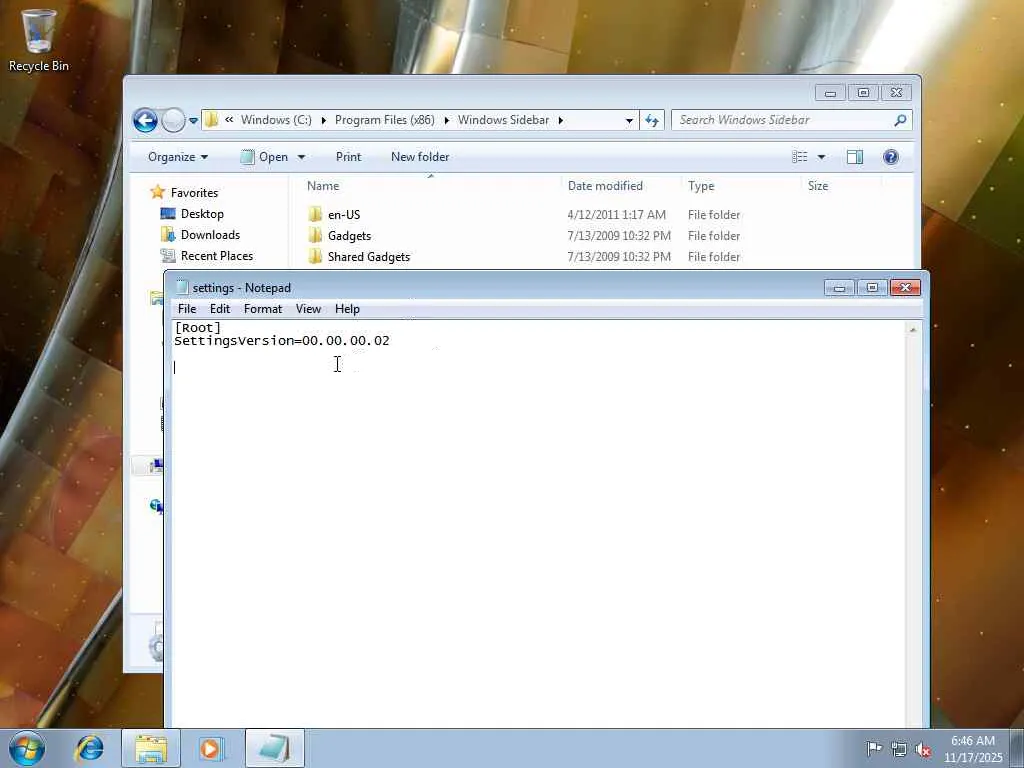Open the Organize menu
This screenshot has width=1024, height=768.
(178, 157)
